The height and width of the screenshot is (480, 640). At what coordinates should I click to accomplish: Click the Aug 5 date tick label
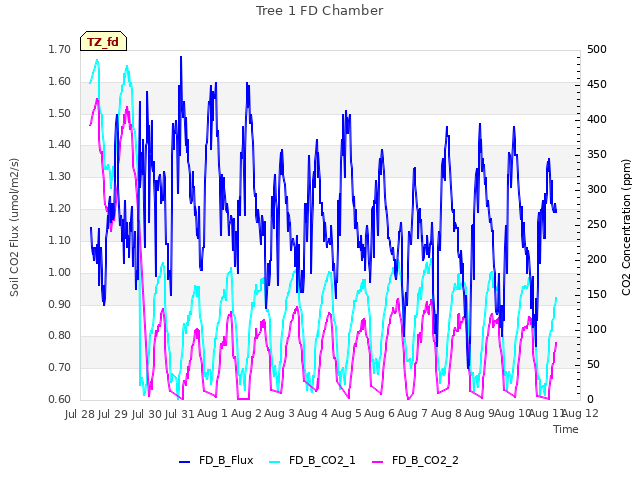[x=346, y=414]
